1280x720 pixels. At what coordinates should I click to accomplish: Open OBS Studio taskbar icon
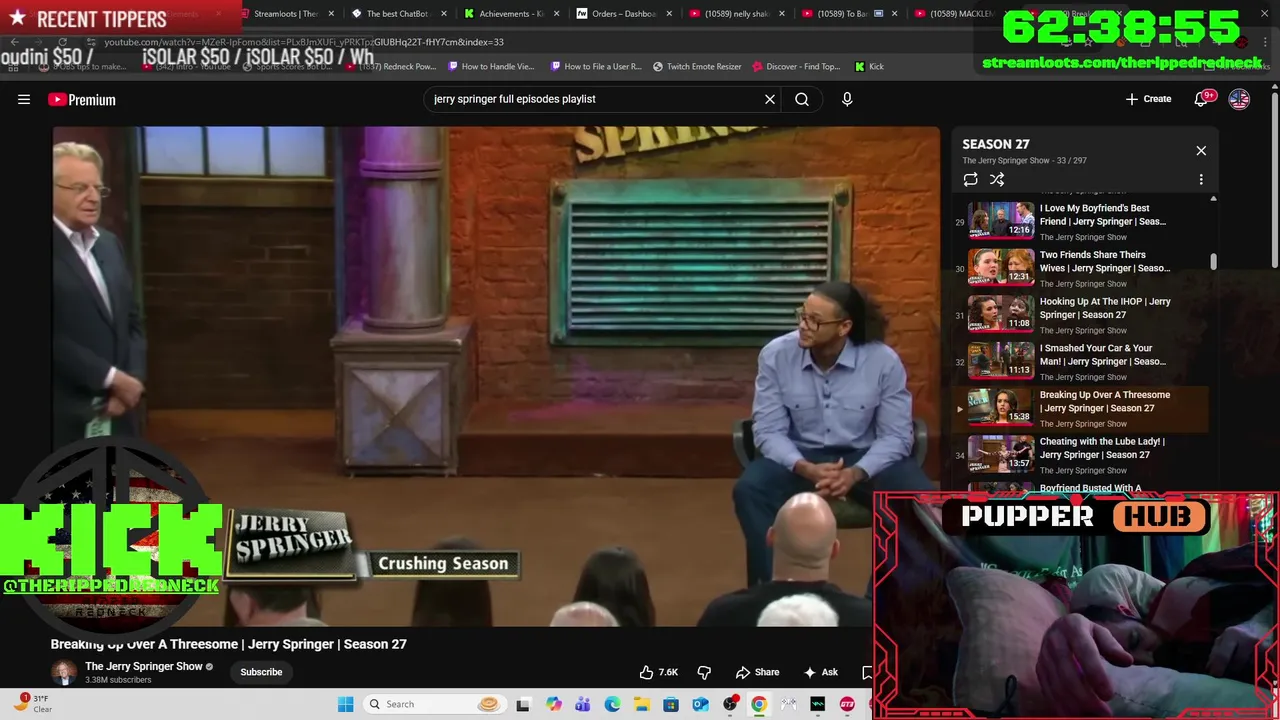730,704
